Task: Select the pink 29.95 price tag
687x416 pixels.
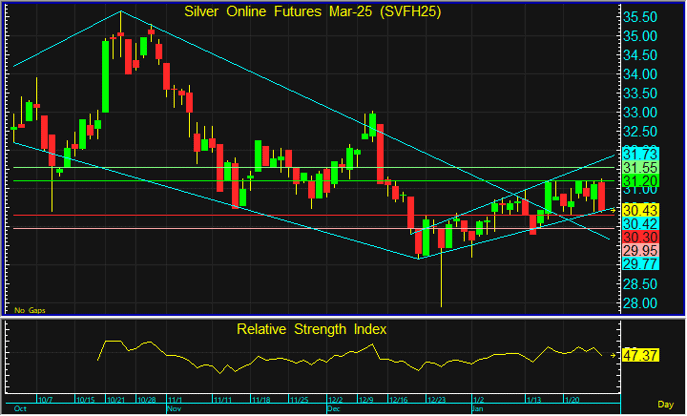Action: (x=638, y=250)
